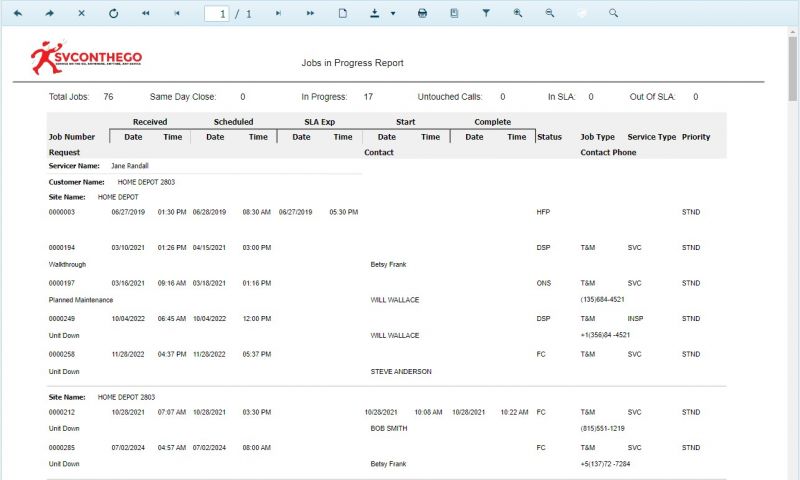800x480 pixels.
Task: Select job number 0000212
Action: point(62,412)
